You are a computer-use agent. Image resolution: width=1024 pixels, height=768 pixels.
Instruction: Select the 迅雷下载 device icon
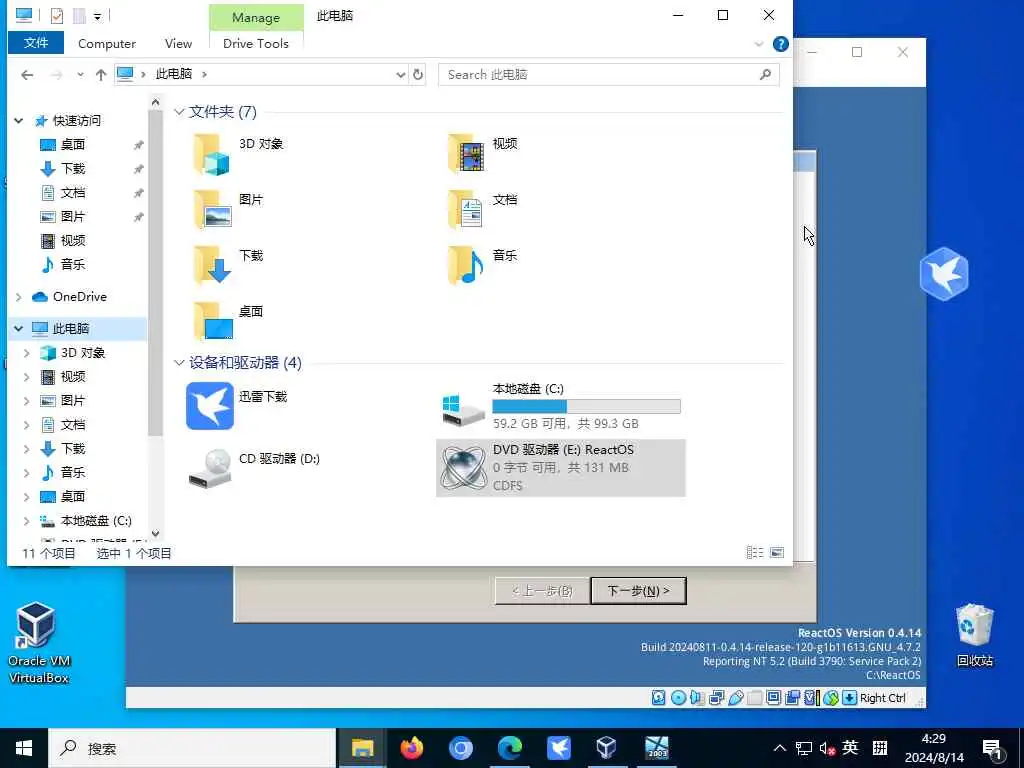click(210, 406)
